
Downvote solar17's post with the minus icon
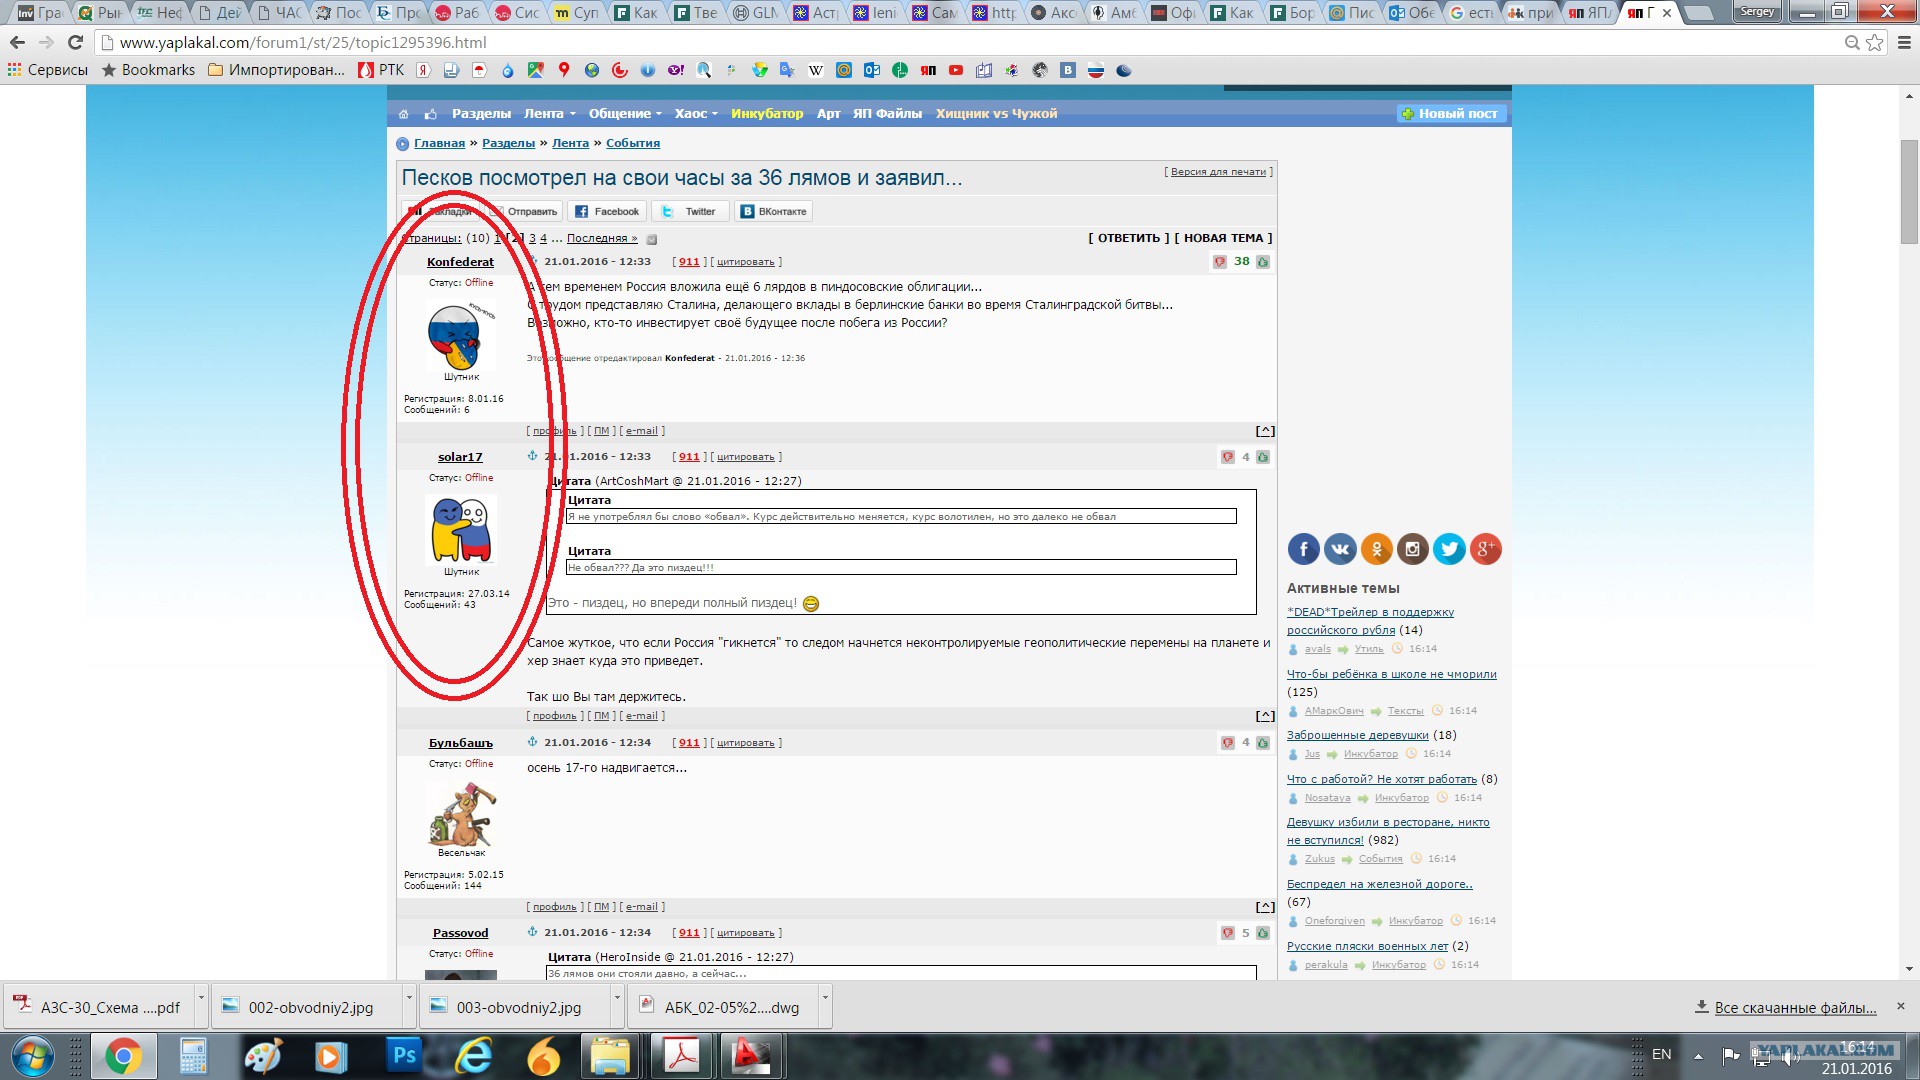(1227, 457)
